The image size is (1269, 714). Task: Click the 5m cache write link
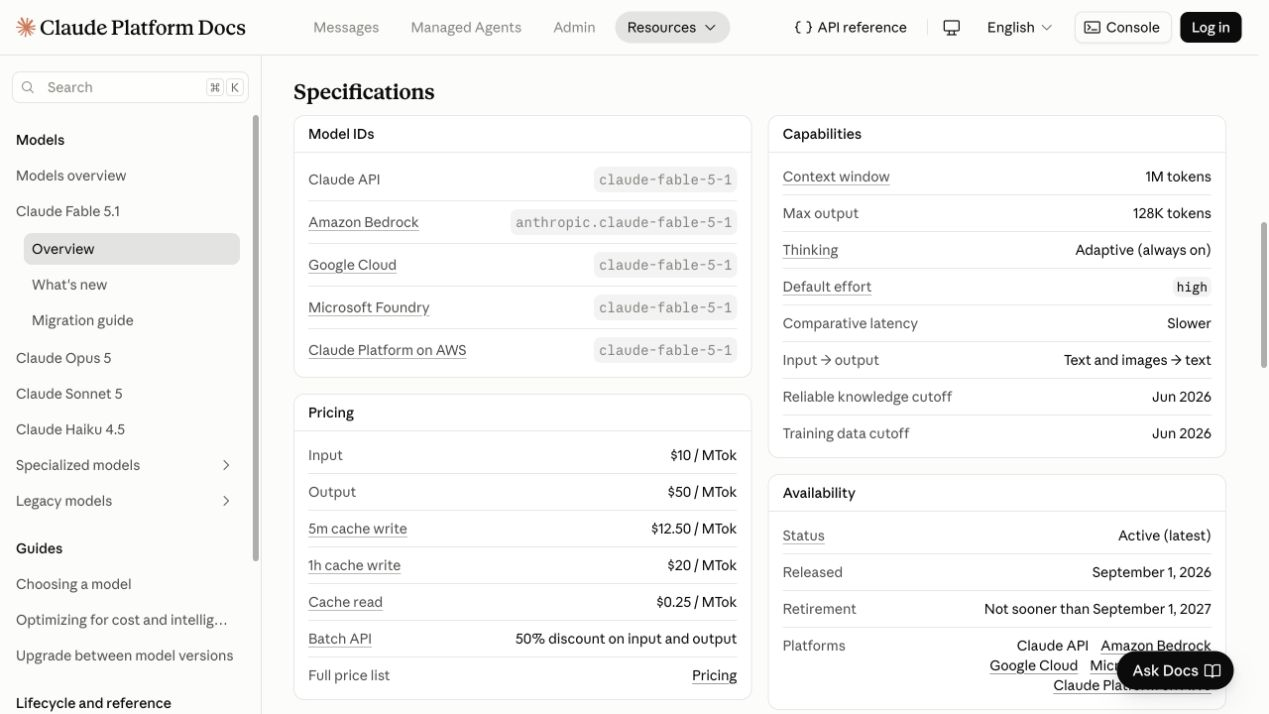click(x=357, y=528)
